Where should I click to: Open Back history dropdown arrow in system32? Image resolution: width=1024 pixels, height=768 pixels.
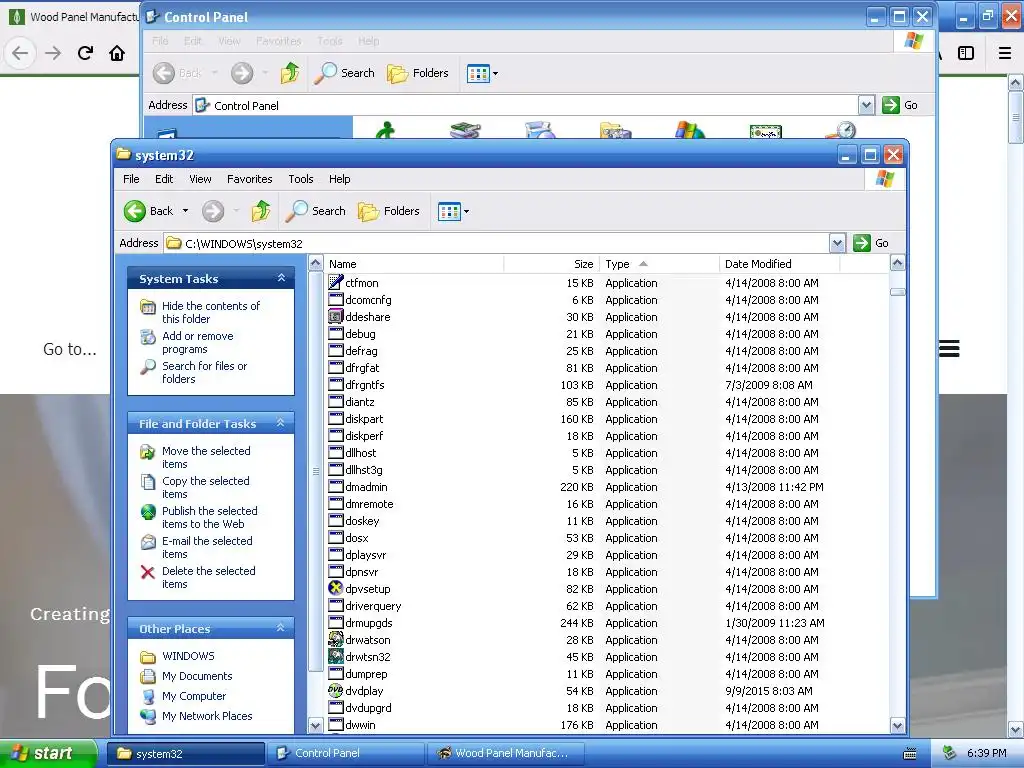[x=185, y=211]
